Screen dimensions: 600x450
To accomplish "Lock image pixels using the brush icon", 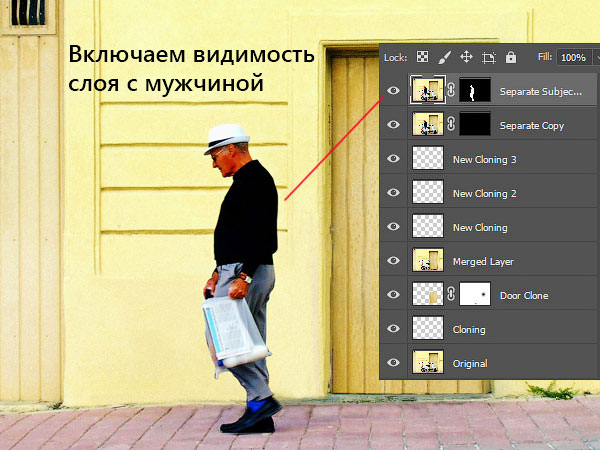I will (x=444, y=57).
